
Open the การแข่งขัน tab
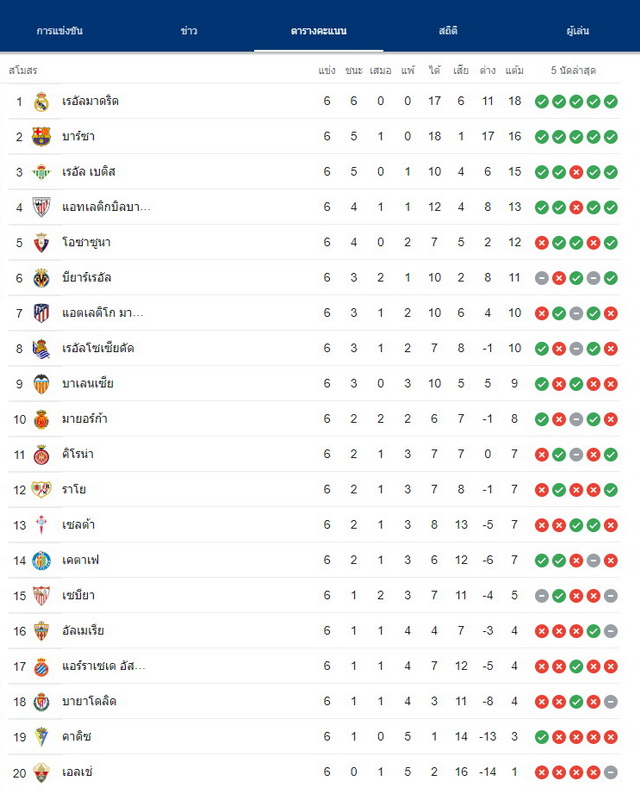(x=60, y=31)
